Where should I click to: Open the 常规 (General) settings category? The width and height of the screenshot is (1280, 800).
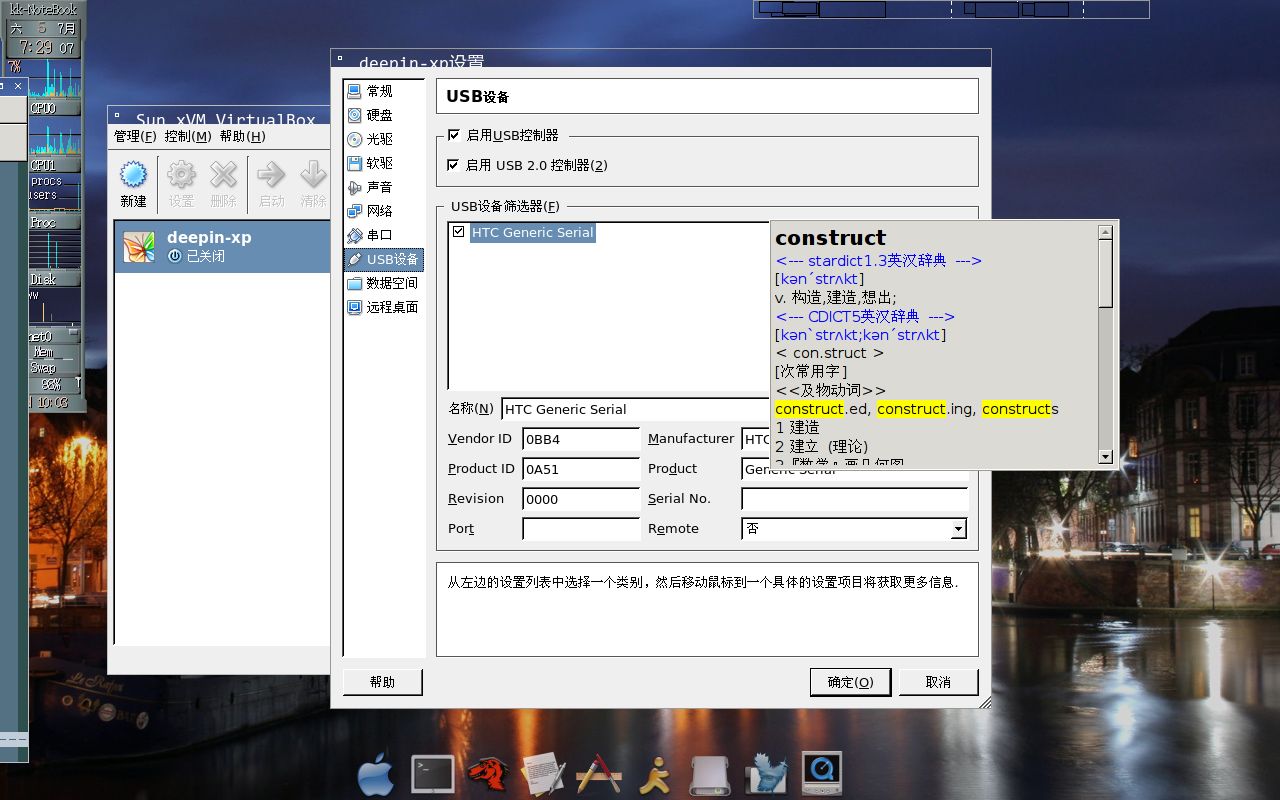[384, 91]
